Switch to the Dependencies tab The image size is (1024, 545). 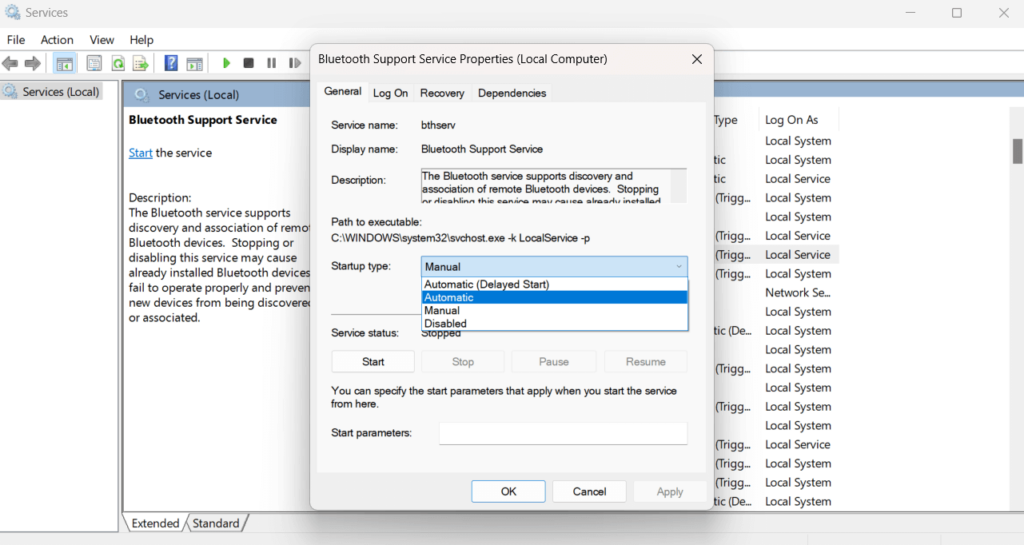click(x=511, y=93)
